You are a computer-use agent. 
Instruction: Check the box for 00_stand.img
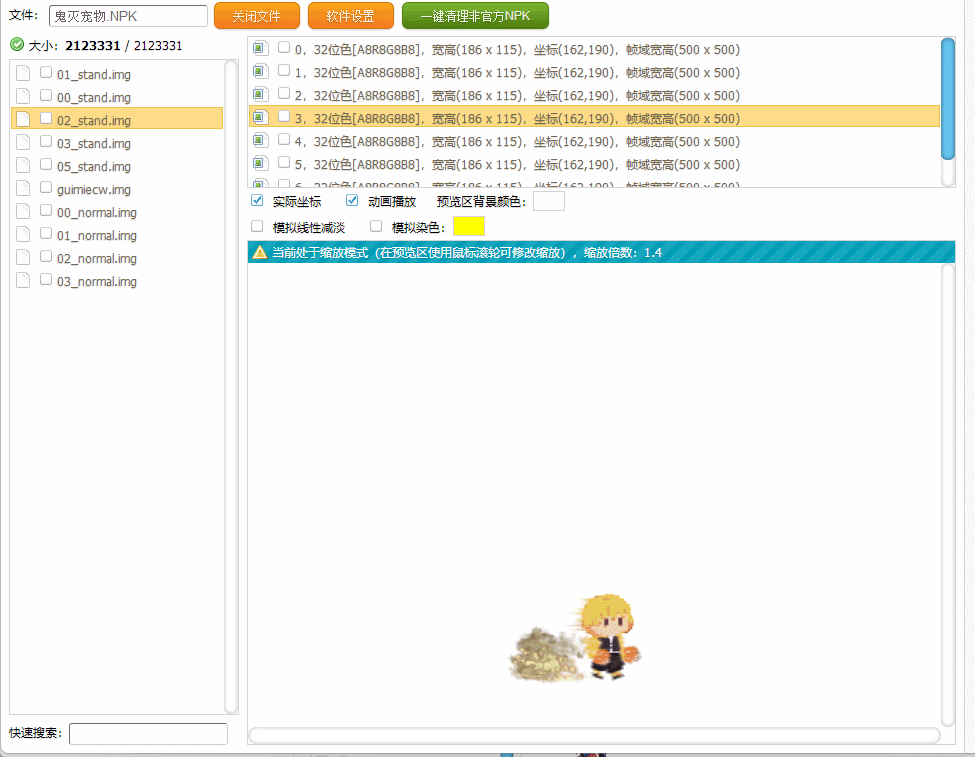46,95
